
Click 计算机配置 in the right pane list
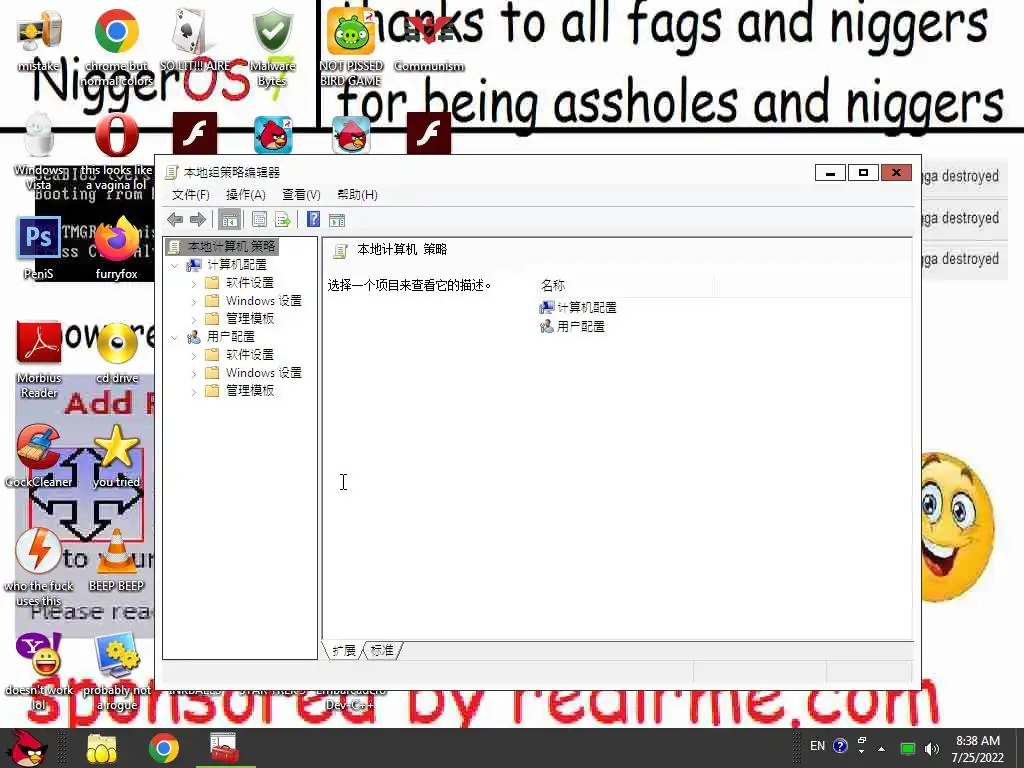(x=578, y=308)
